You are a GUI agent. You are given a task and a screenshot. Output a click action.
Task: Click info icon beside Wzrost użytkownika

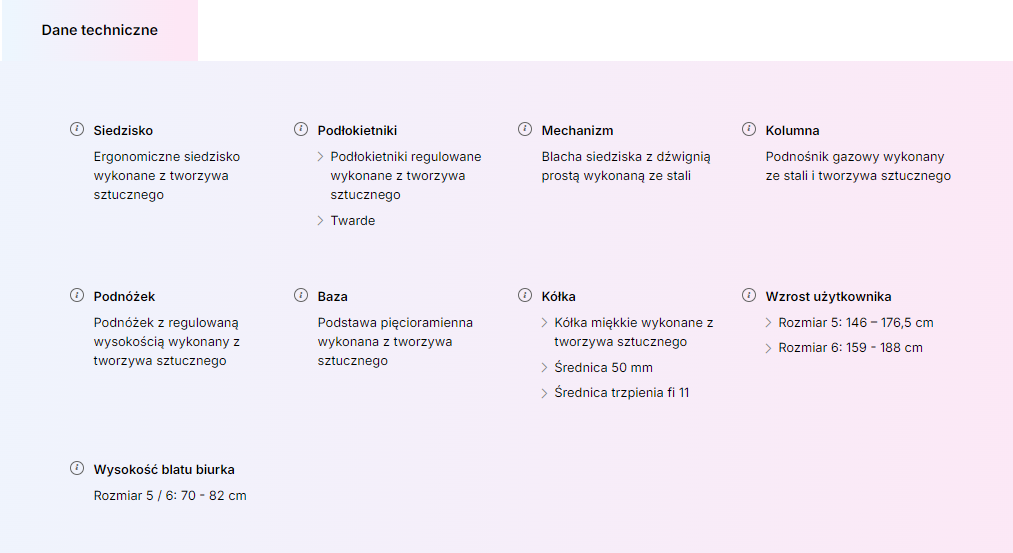coord(749,295)
